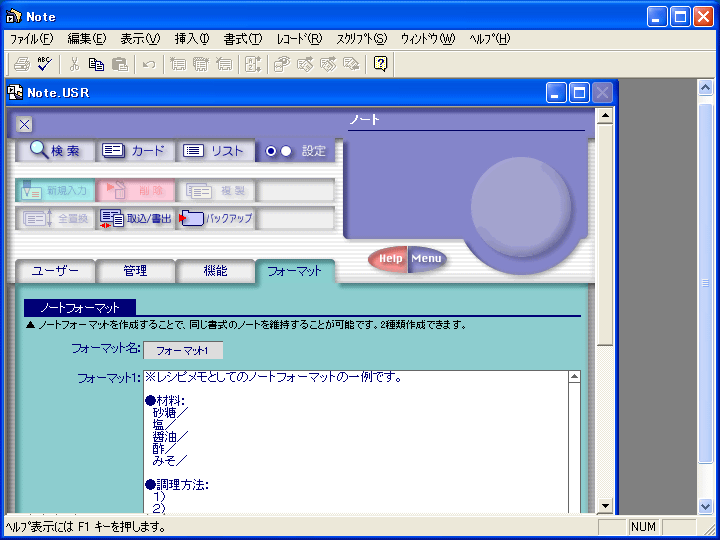This screenshot has width=720, height=540.
Task: Open the 編集(E) menu
Action: point(87,39)
